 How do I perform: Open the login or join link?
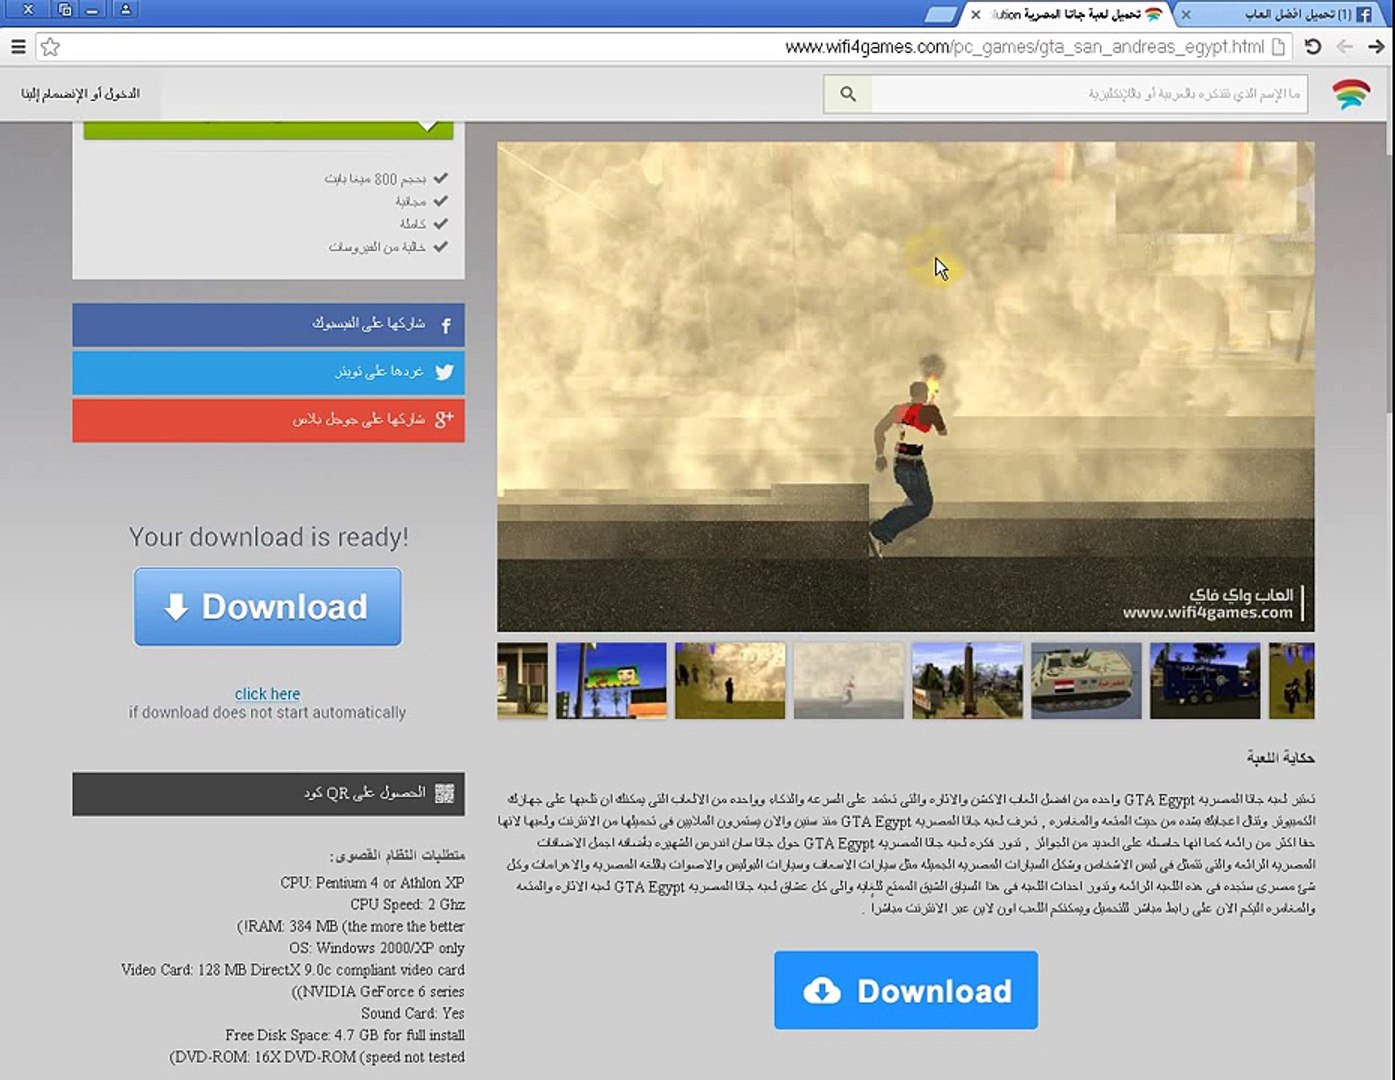[80, 94]
